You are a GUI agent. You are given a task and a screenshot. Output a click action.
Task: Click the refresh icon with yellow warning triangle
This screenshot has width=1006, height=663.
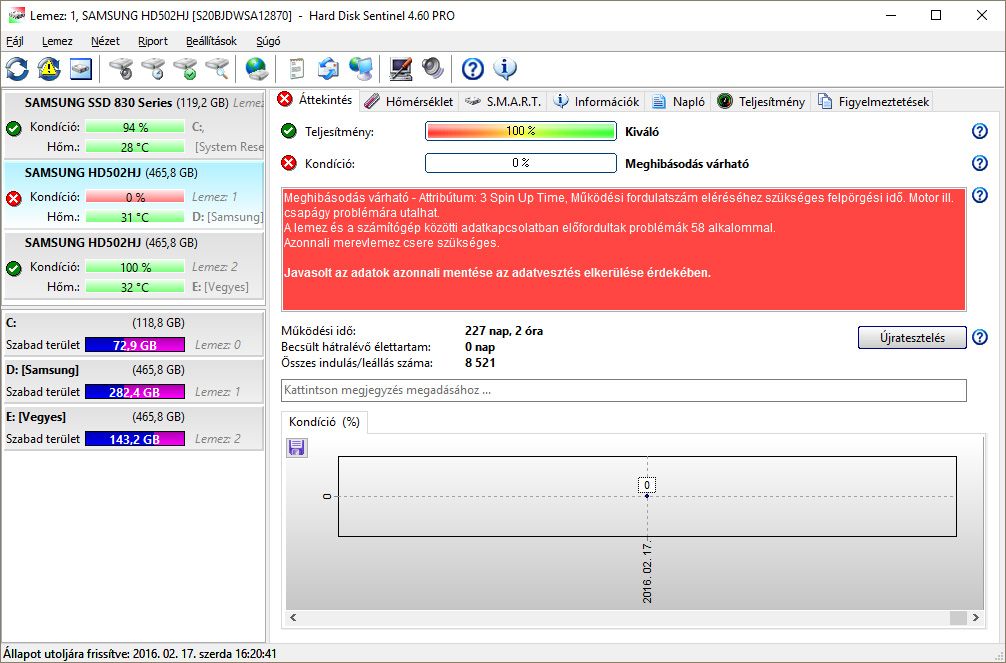tap(49, 69)
